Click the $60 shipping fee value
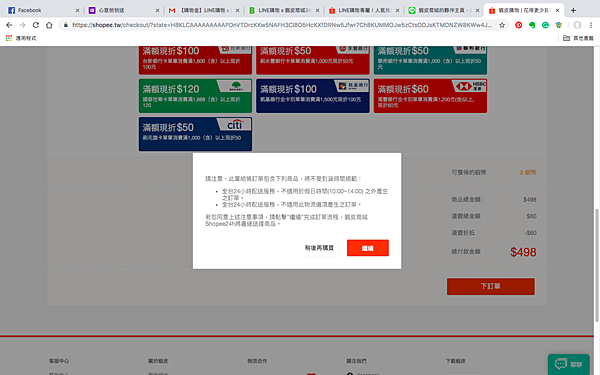 [531, 216]
